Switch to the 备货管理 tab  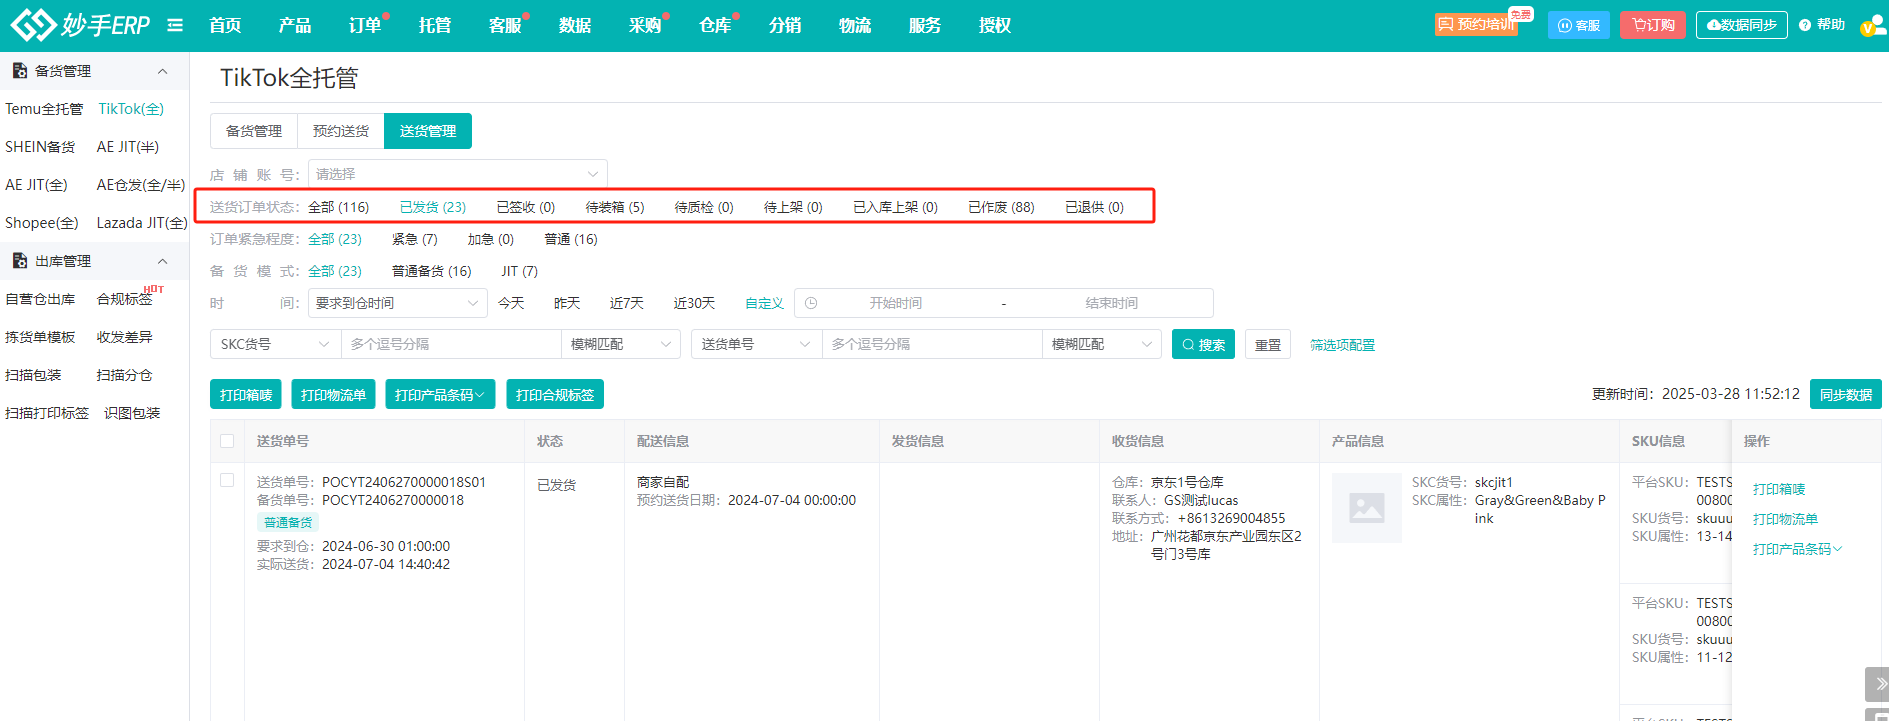pyautogui.click(x=254, y=131)
